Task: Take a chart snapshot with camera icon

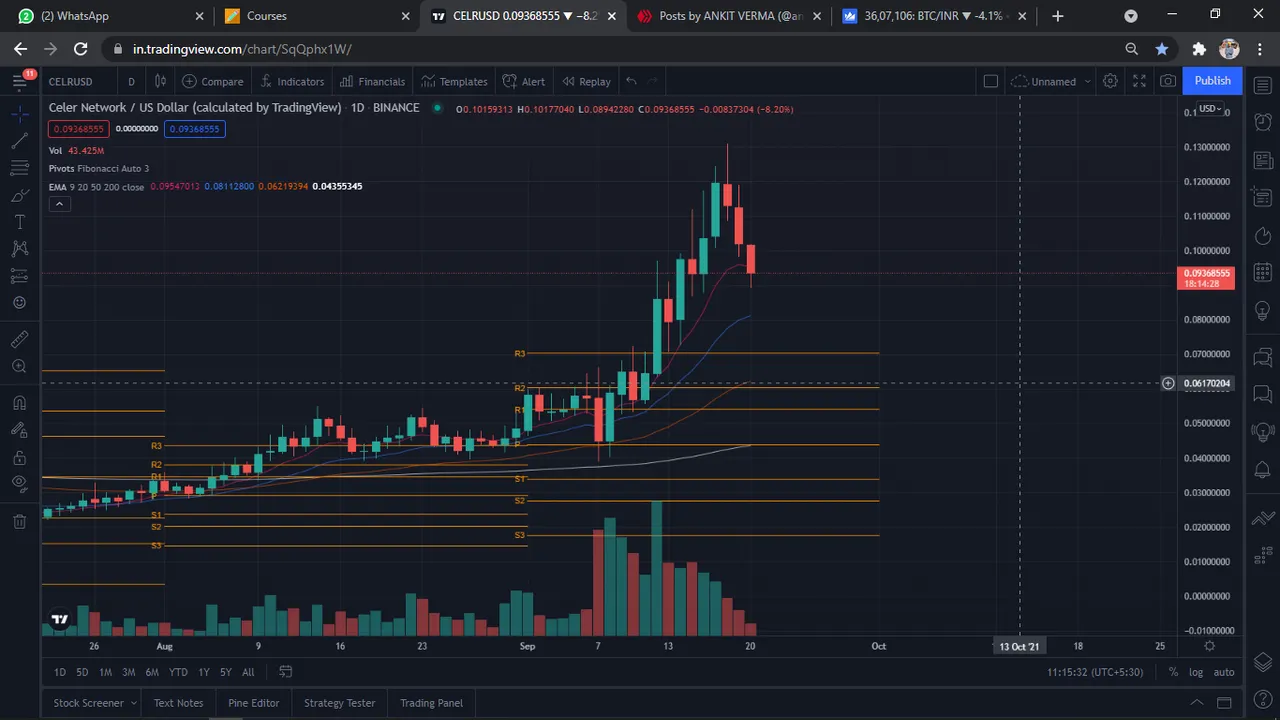Action: pos(1167,81)
